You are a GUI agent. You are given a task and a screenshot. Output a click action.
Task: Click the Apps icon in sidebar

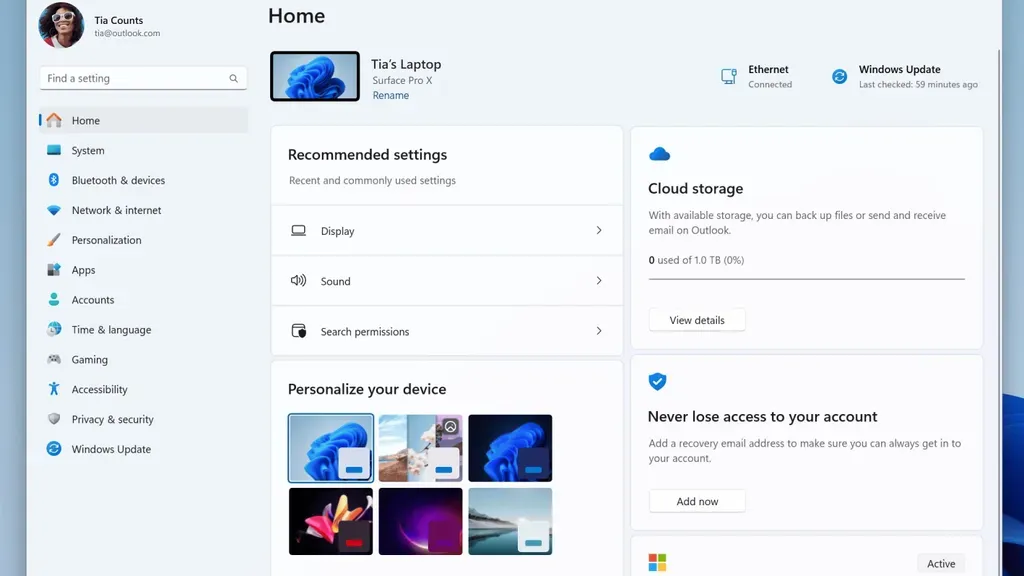(x=54, y=270)
